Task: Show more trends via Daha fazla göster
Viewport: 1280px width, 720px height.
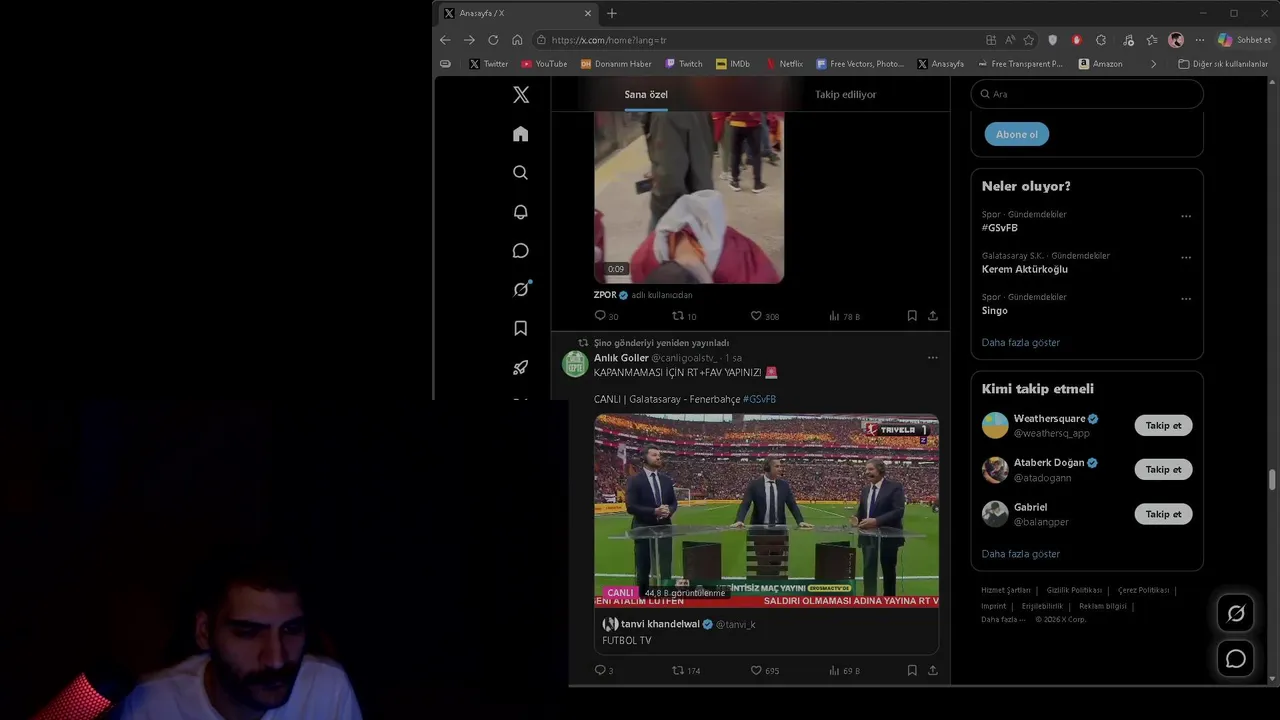Action: tap(1020, 342)
